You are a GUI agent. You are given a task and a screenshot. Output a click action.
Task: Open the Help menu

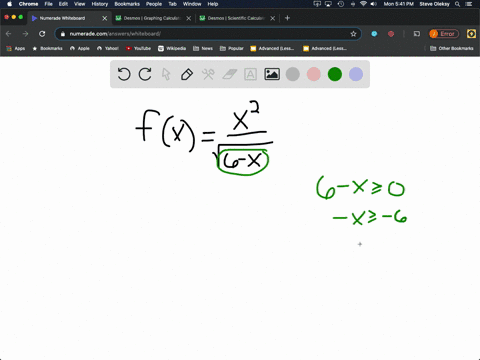[x=213, y=4]
